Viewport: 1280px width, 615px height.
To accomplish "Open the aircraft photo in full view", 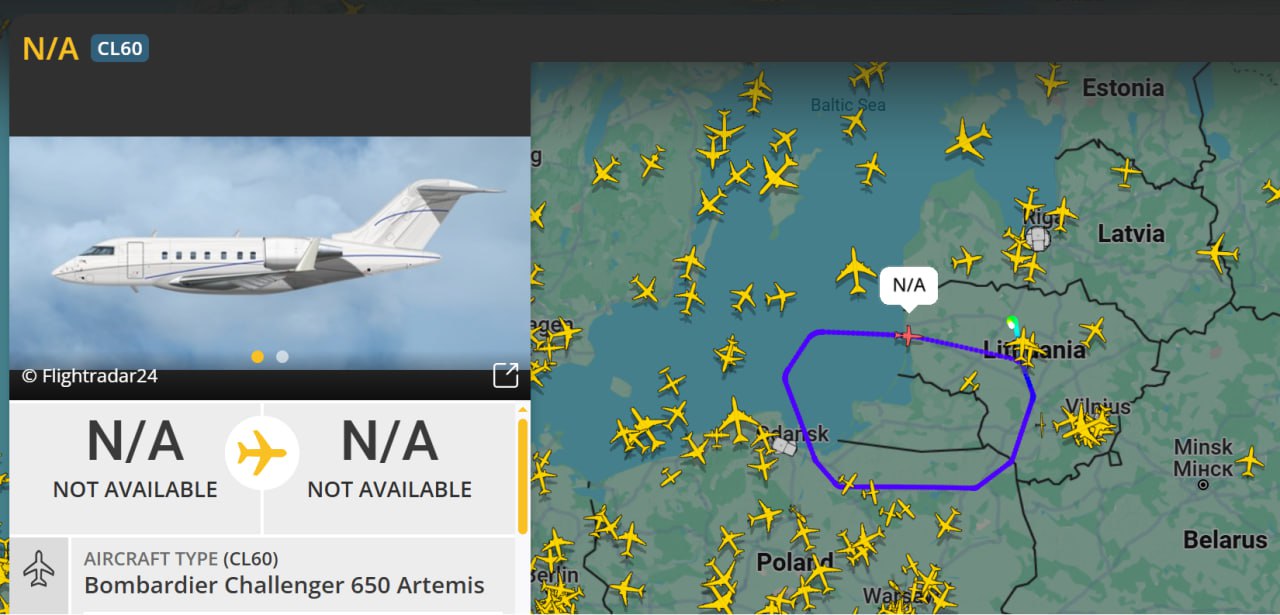I will pyautogui.click(x=506, y=375).
